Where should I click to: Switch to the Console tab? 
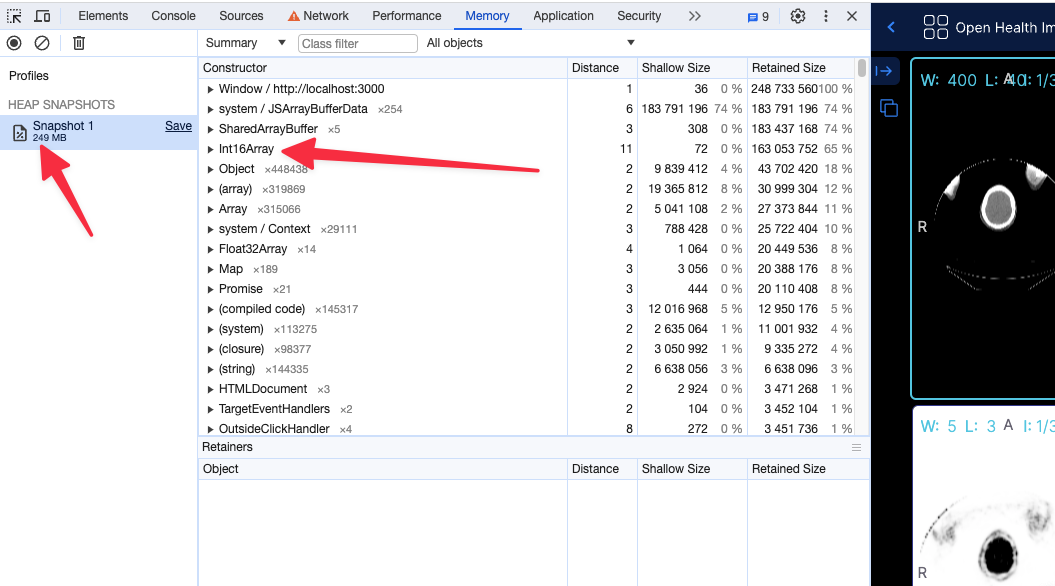click(173, 16)
